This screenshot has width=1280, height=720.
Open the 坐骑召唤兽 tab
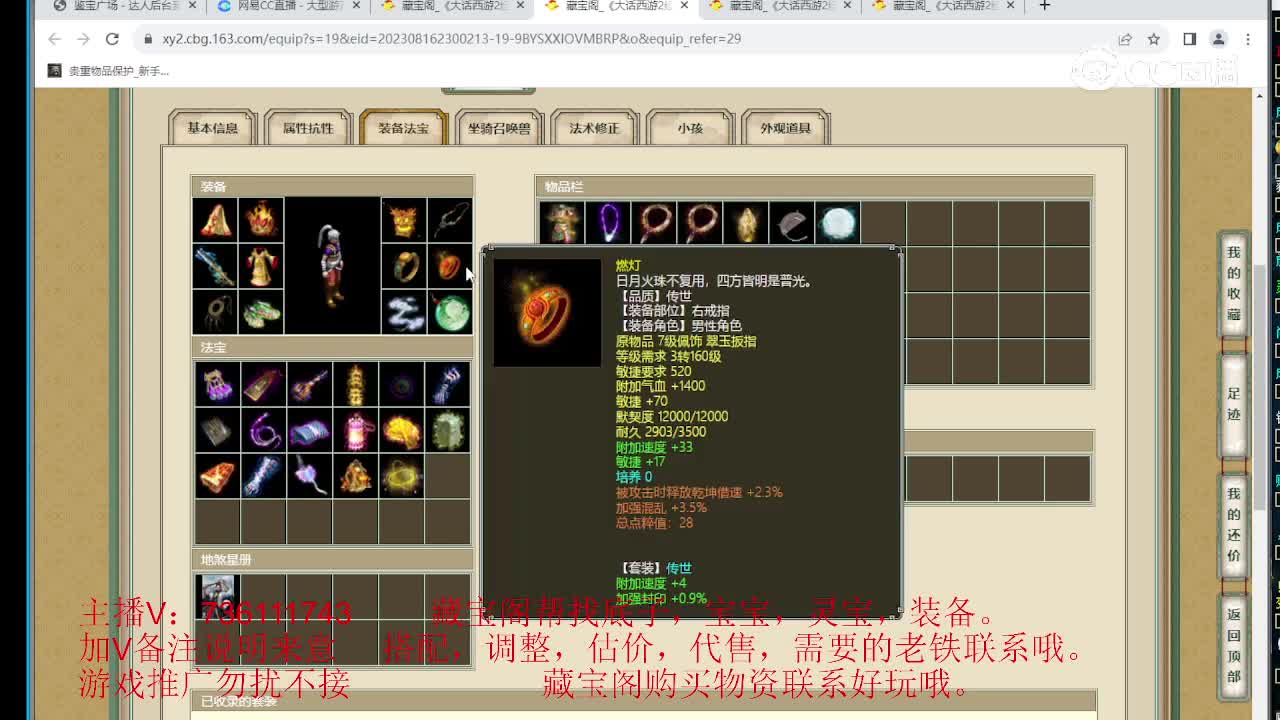pyautogui.click(x=499, y=128)
